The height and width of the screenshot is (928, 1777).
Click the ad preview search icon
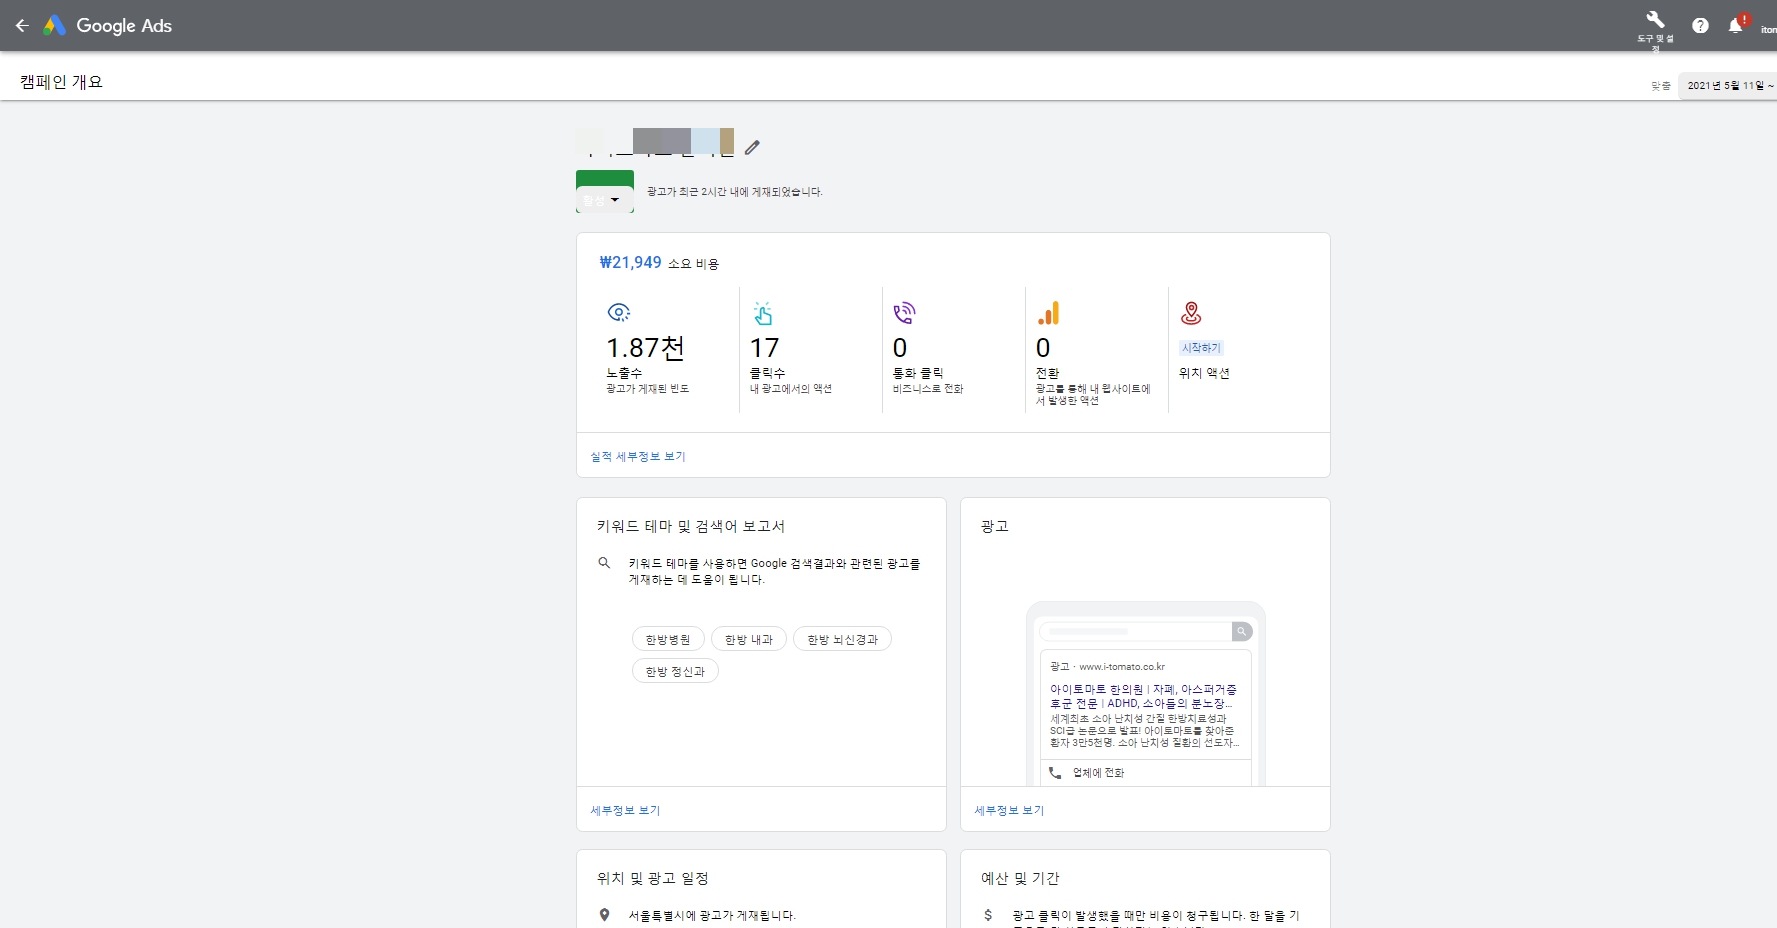tap(1241, 631)
